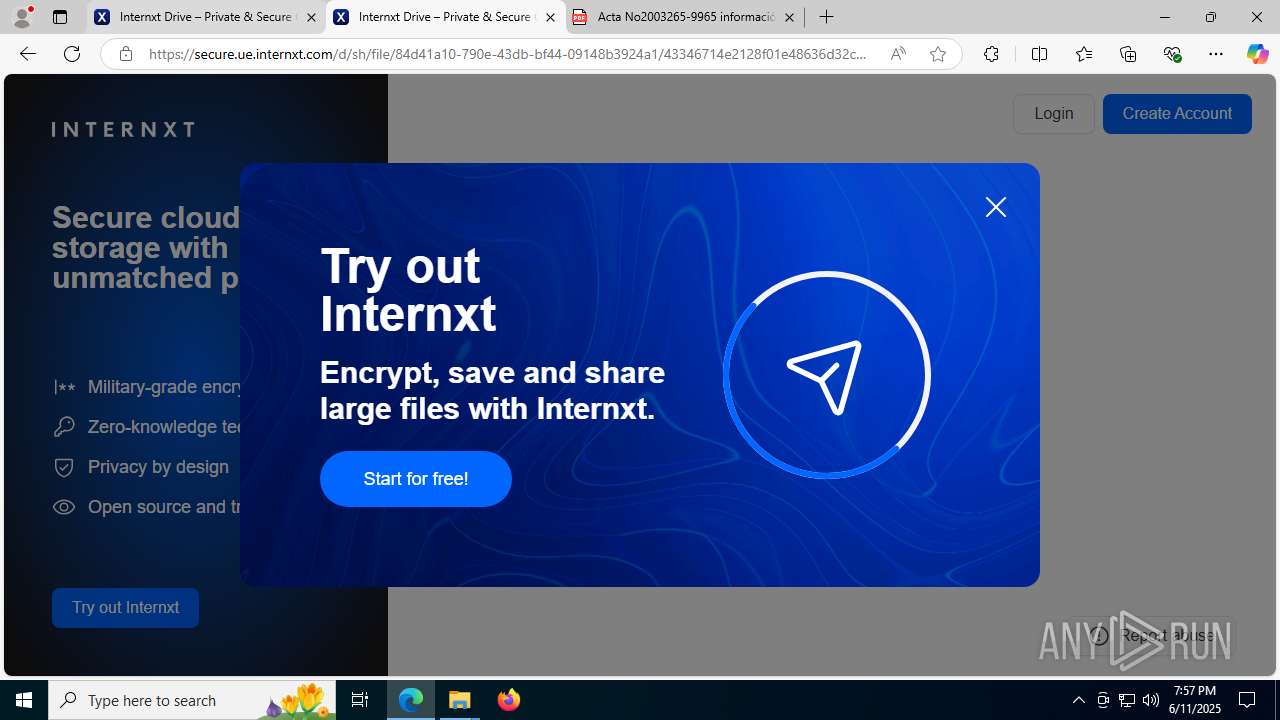Open Read aloud in address bar
This screenshot has height=720, width=1280.
[898, 54]
